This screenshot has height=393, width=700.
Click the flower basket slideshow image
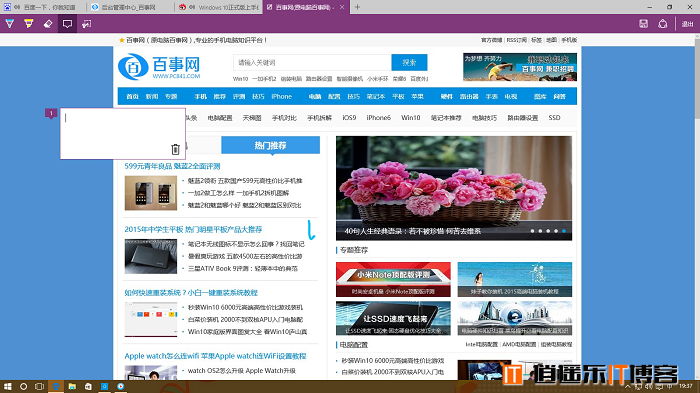tap(454, 188)
